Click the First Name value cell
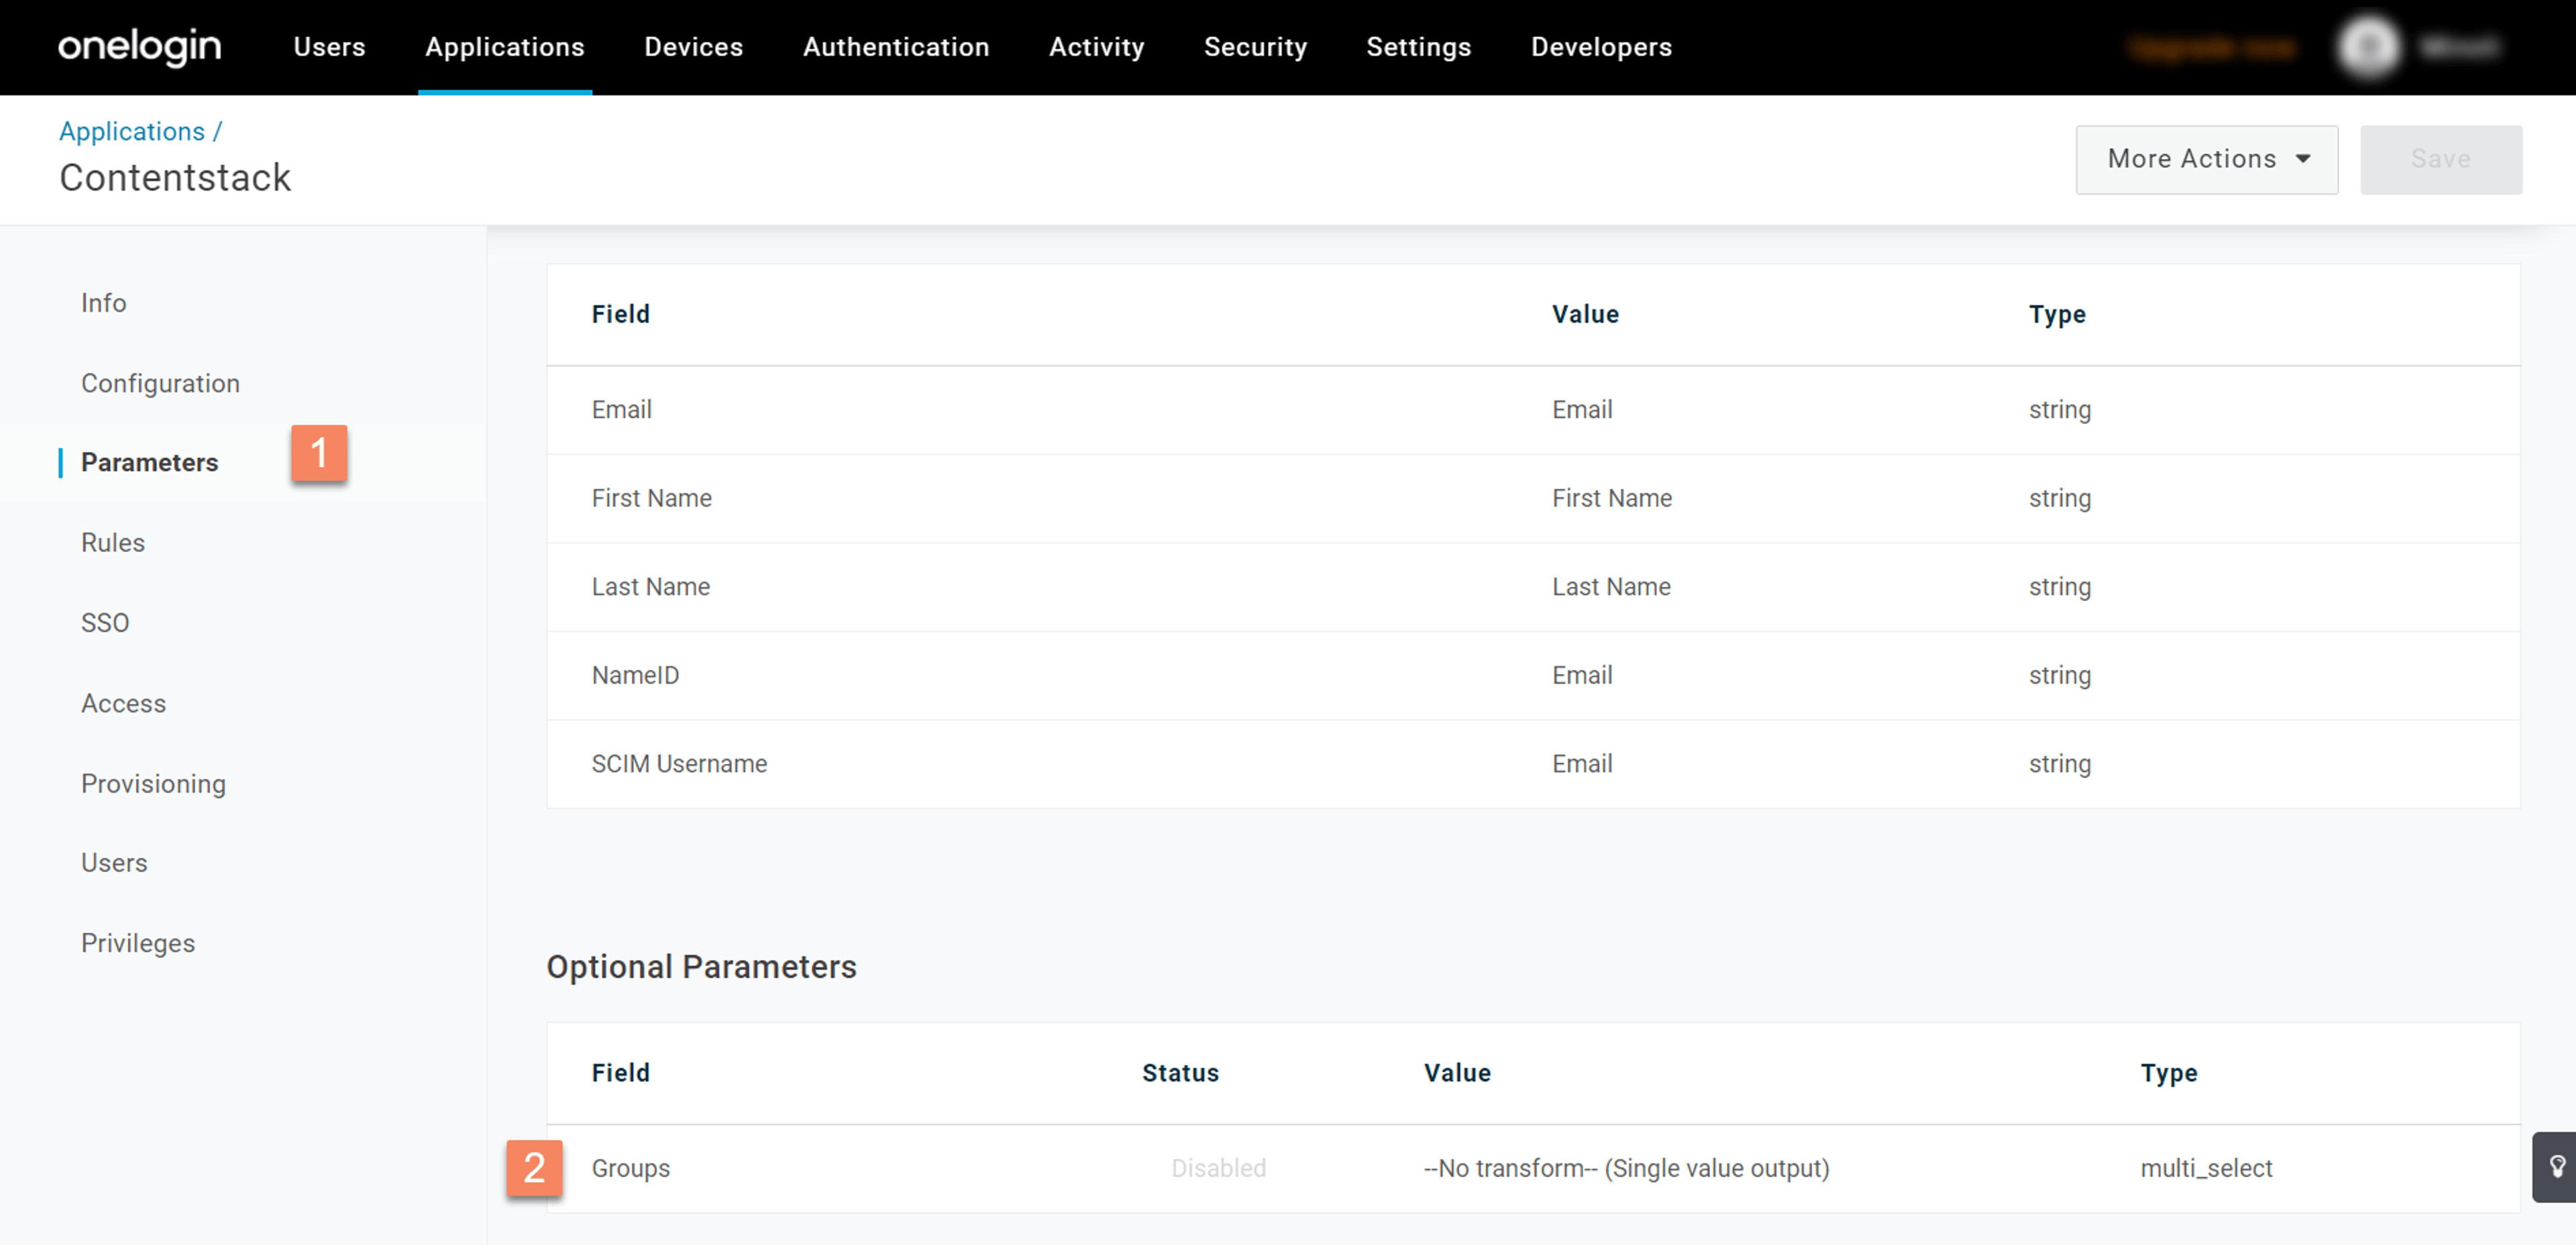Screen dimensions: 2576x1245 pos(1612,498)
